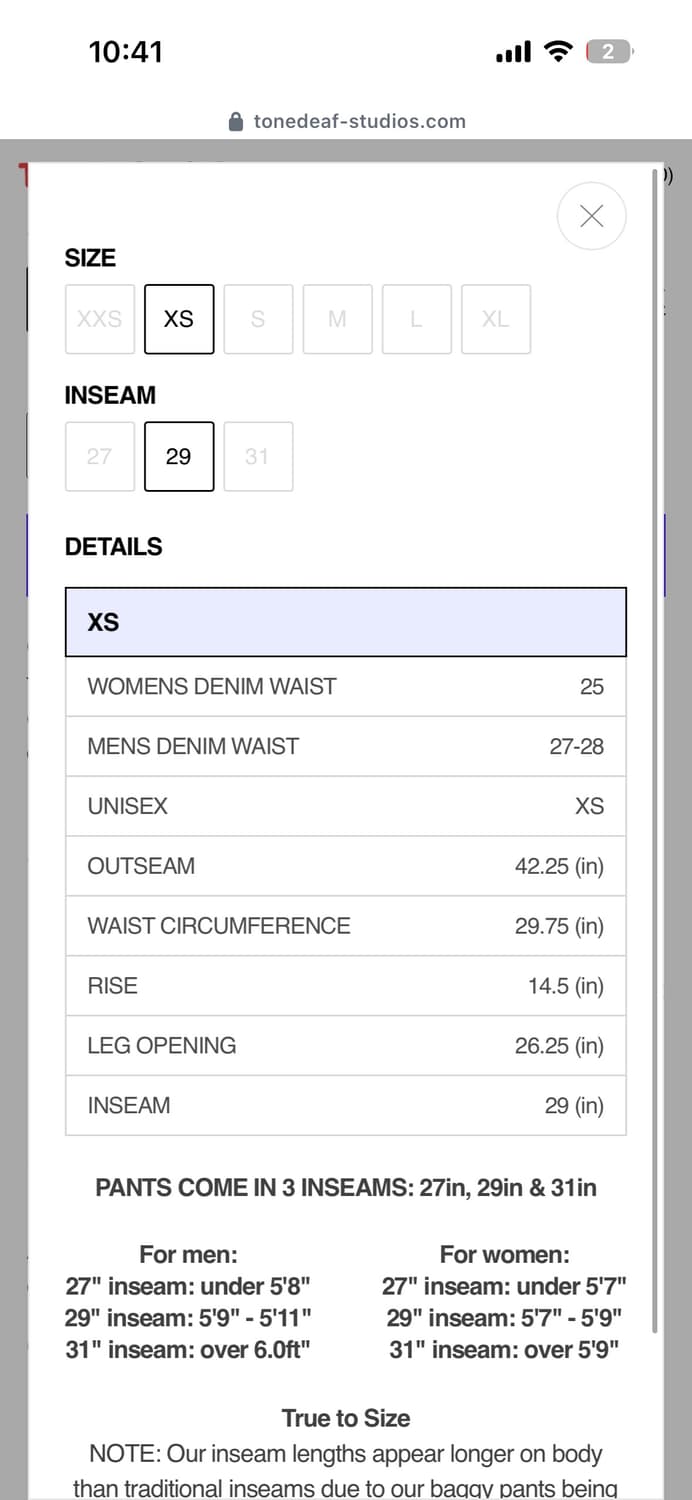Click the modal's vertical scrollbar
This screenshot has height=1500, width=692.
pos(656,750)
